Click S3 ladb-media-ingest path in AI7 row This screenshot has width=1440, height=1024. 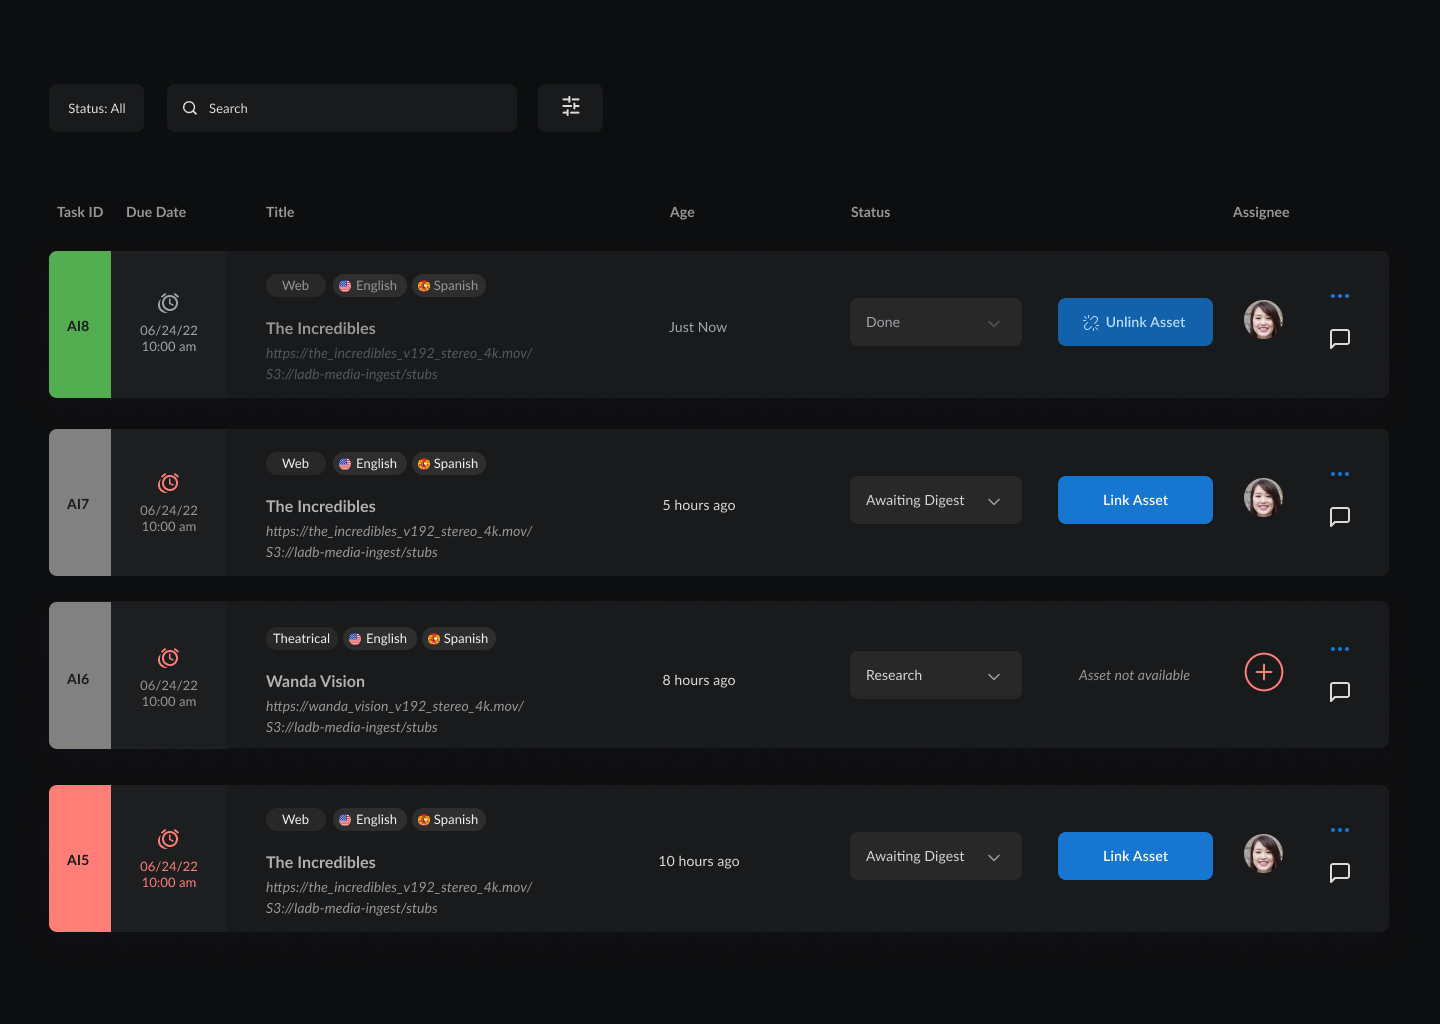352,552
